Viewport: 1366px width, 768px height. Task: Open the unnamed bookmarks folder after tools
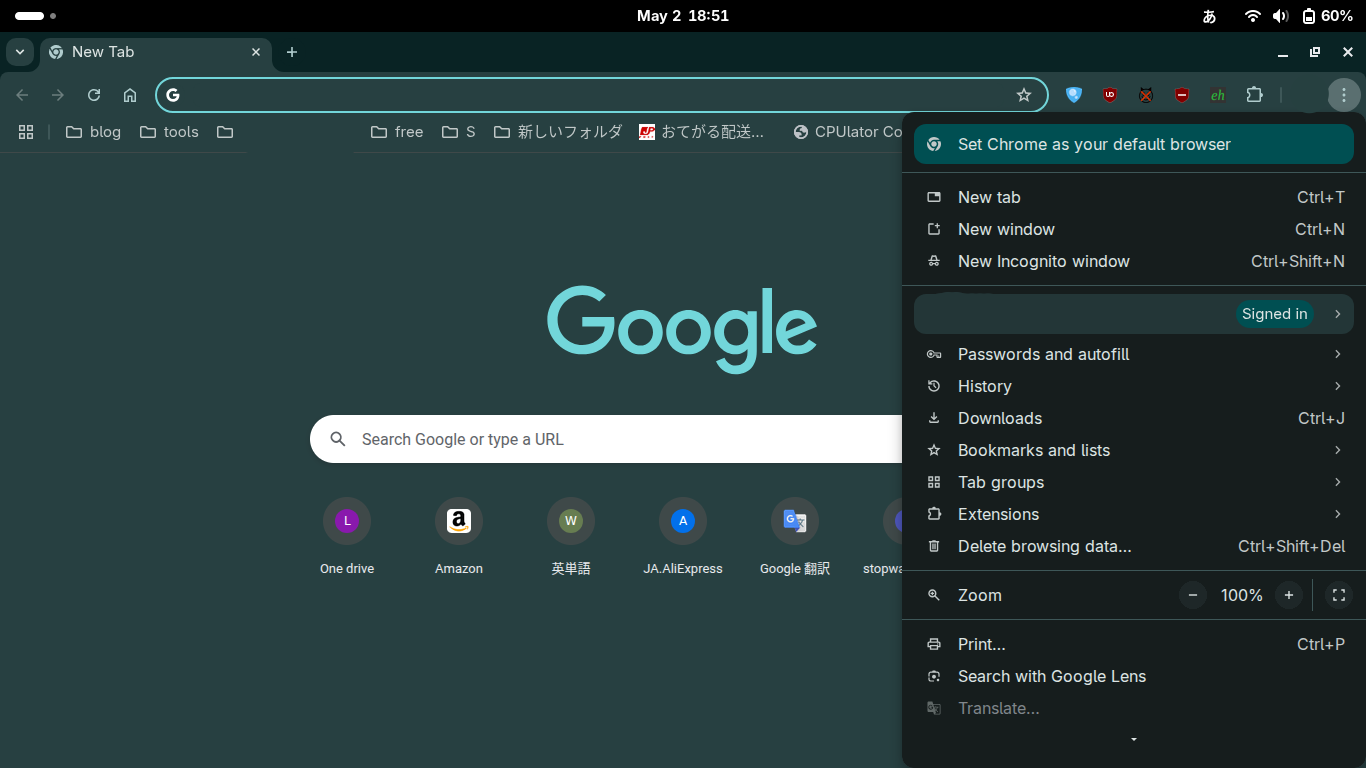coord(225,132)
